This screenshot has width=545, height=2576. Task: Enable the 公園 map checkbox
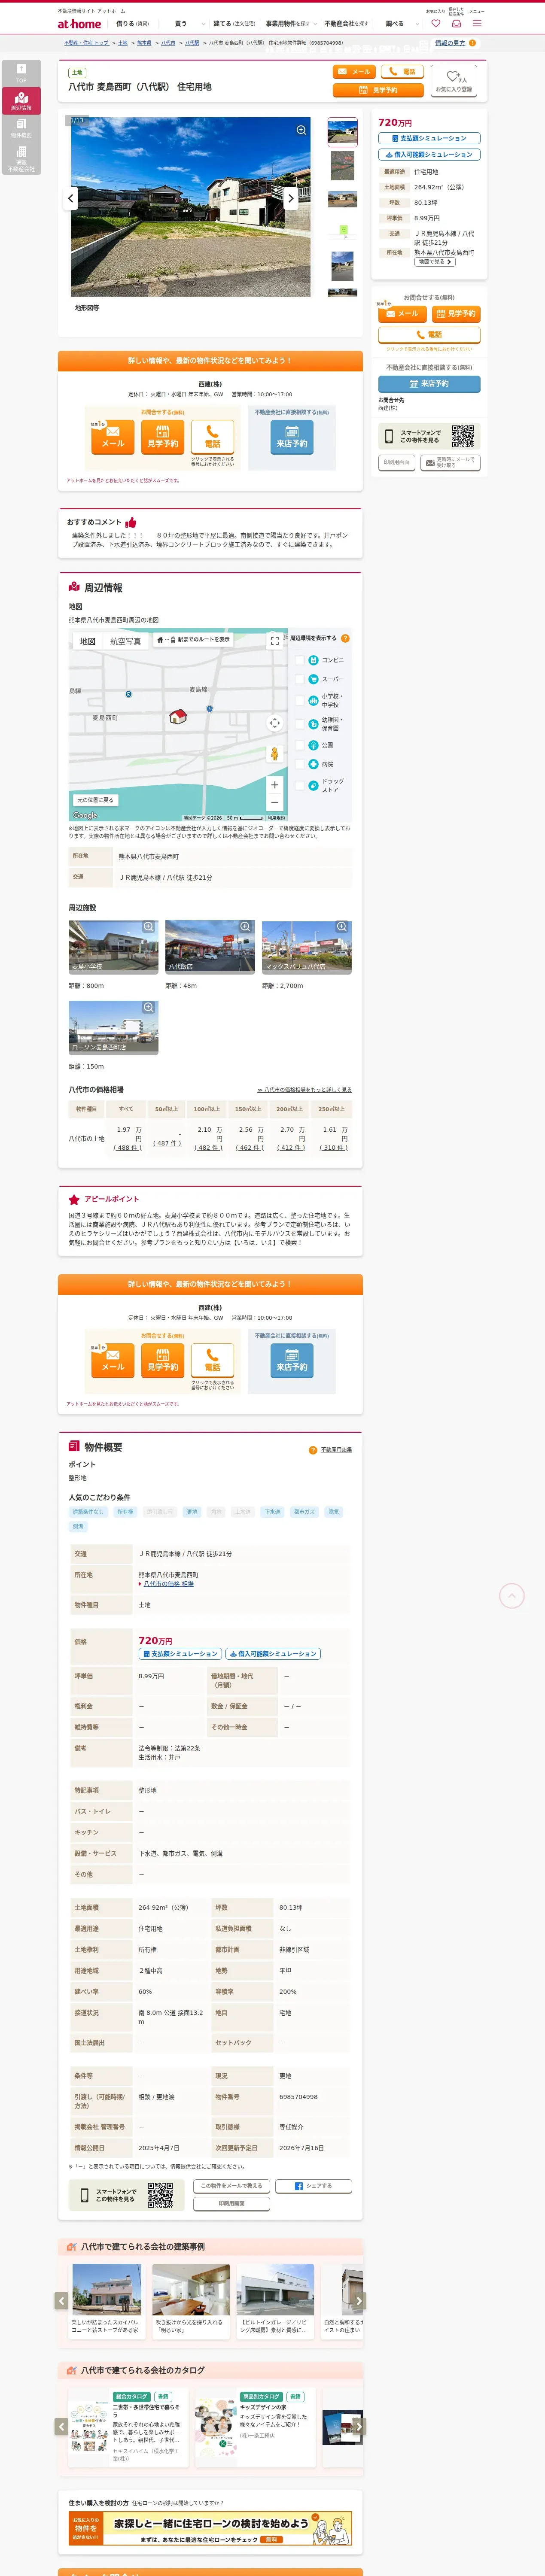pyautogui.click(x=300, y=745)
